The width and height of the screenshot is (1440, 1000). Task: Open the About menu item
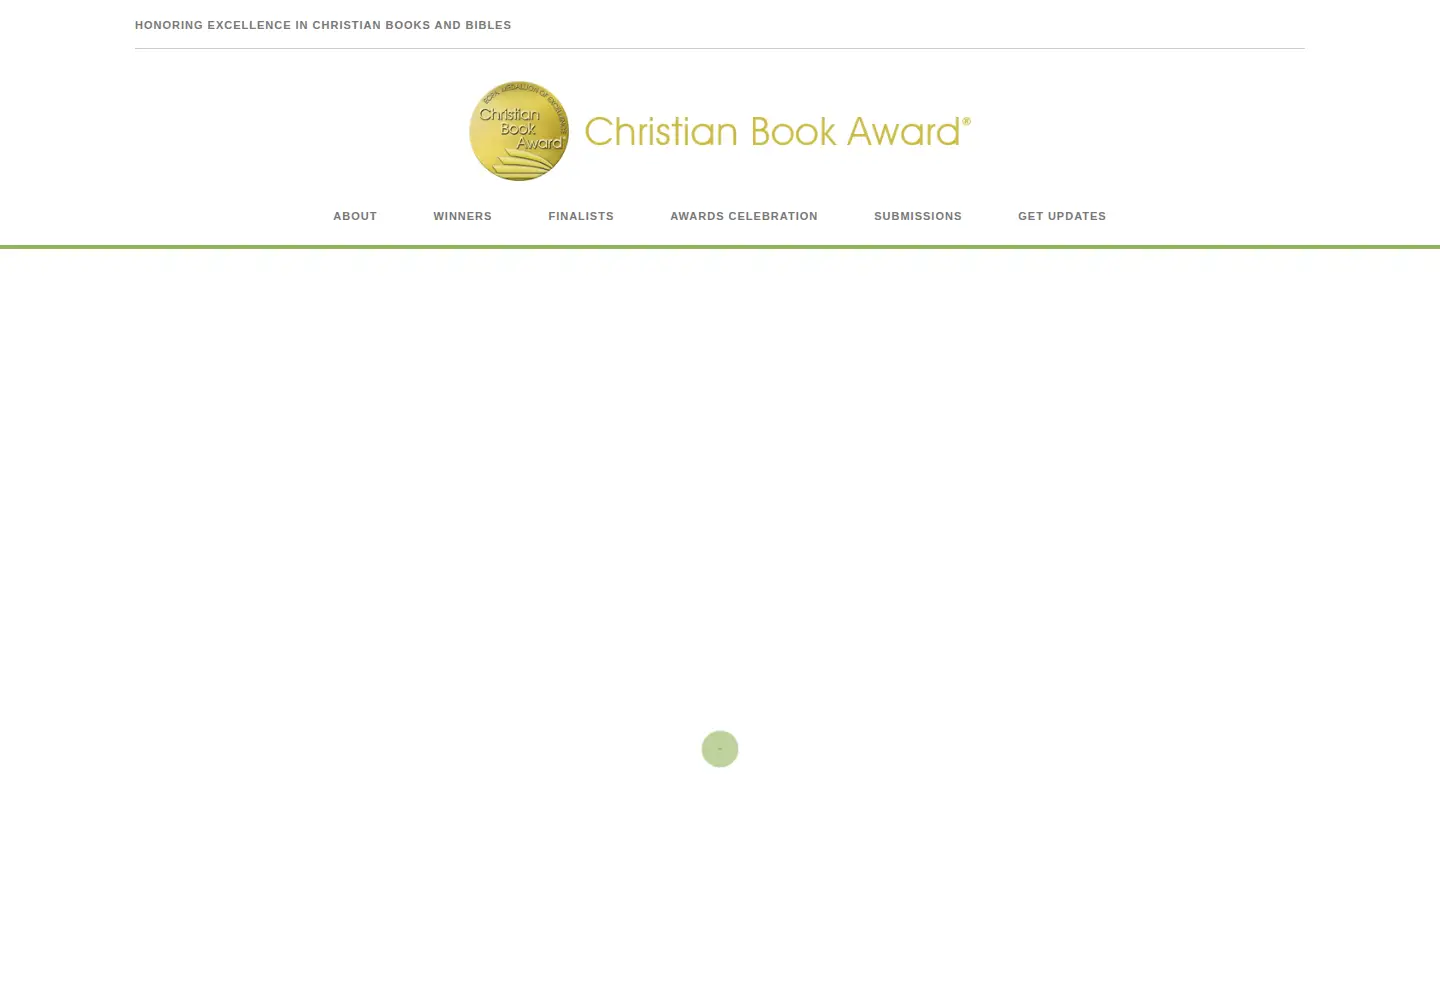(355, 216)
